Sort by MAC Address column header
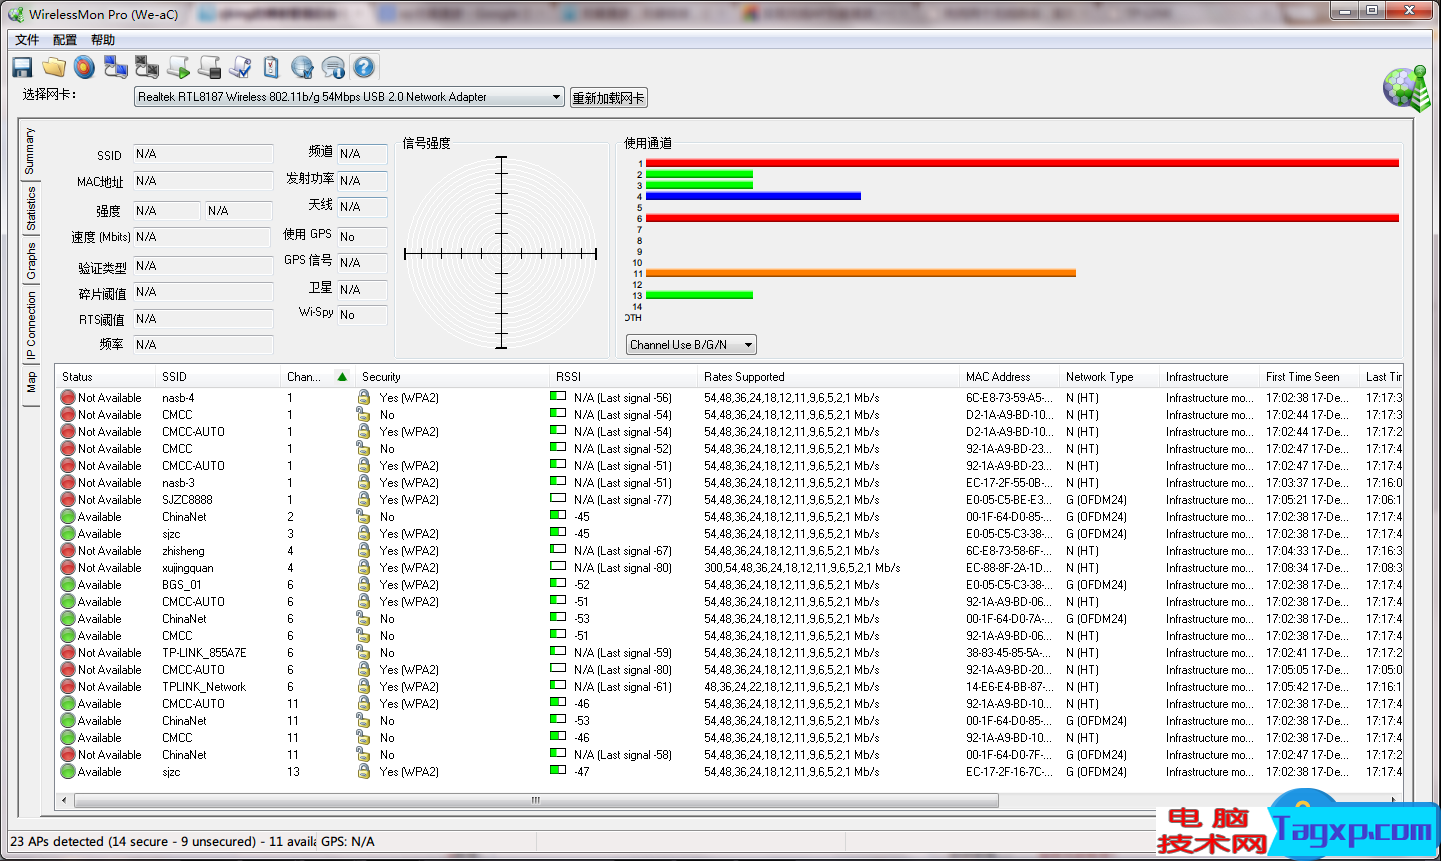The image size is (1441, 861). [x=1010, y=377]
